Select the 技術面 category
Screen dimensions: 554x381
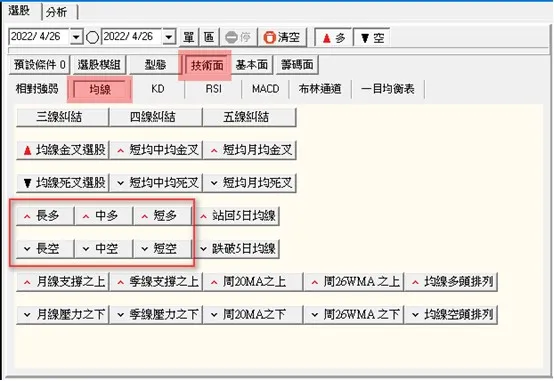tap(207, 65)
